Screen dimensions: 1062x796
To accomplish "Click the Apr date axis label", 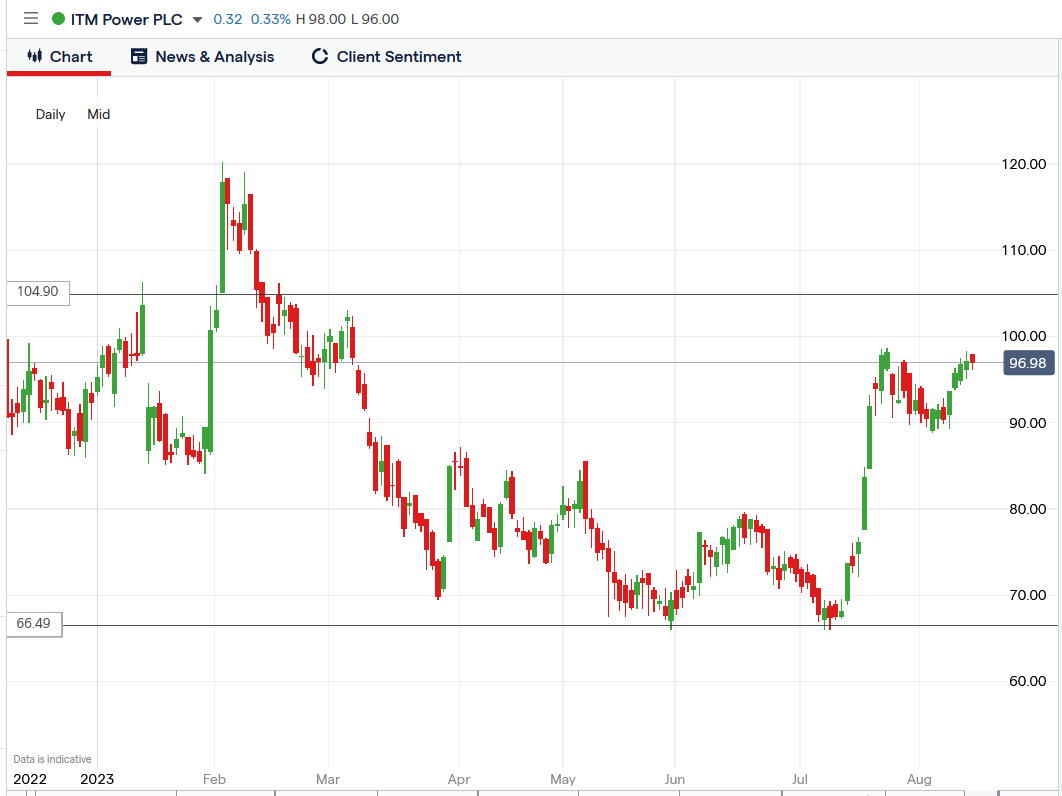I will click(459, 779).
